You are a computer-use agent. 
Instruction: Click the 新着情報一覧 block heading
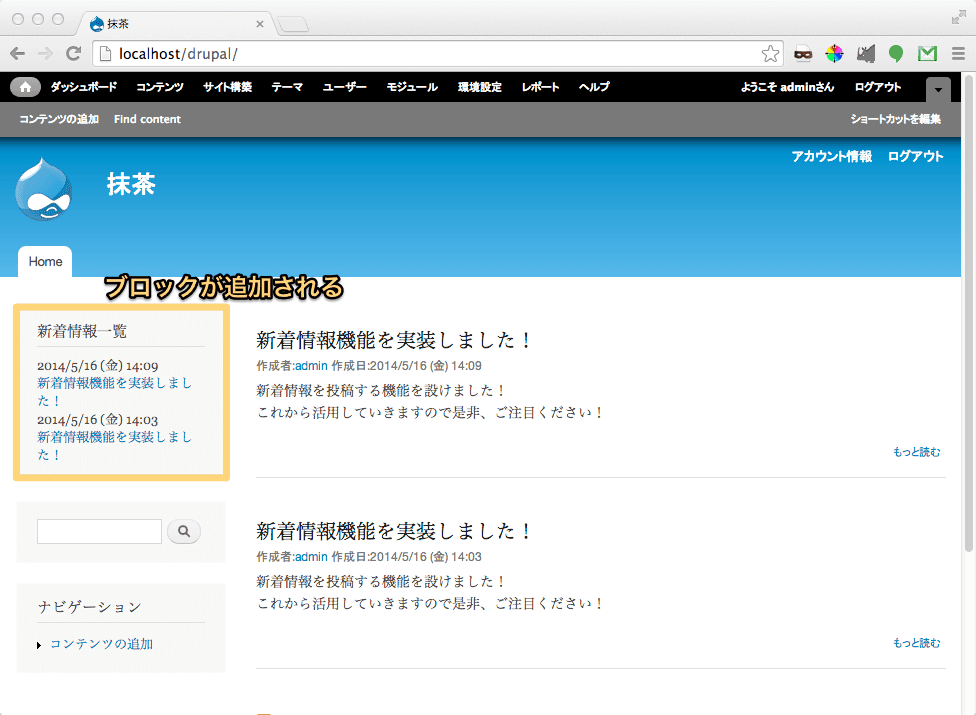[82, 331]
